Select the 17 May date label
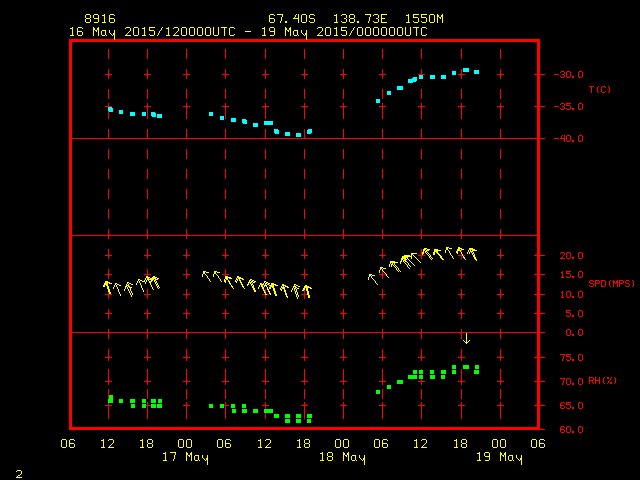Image resolution: width=640 pixels, height=480 pixels. [185, 458]
